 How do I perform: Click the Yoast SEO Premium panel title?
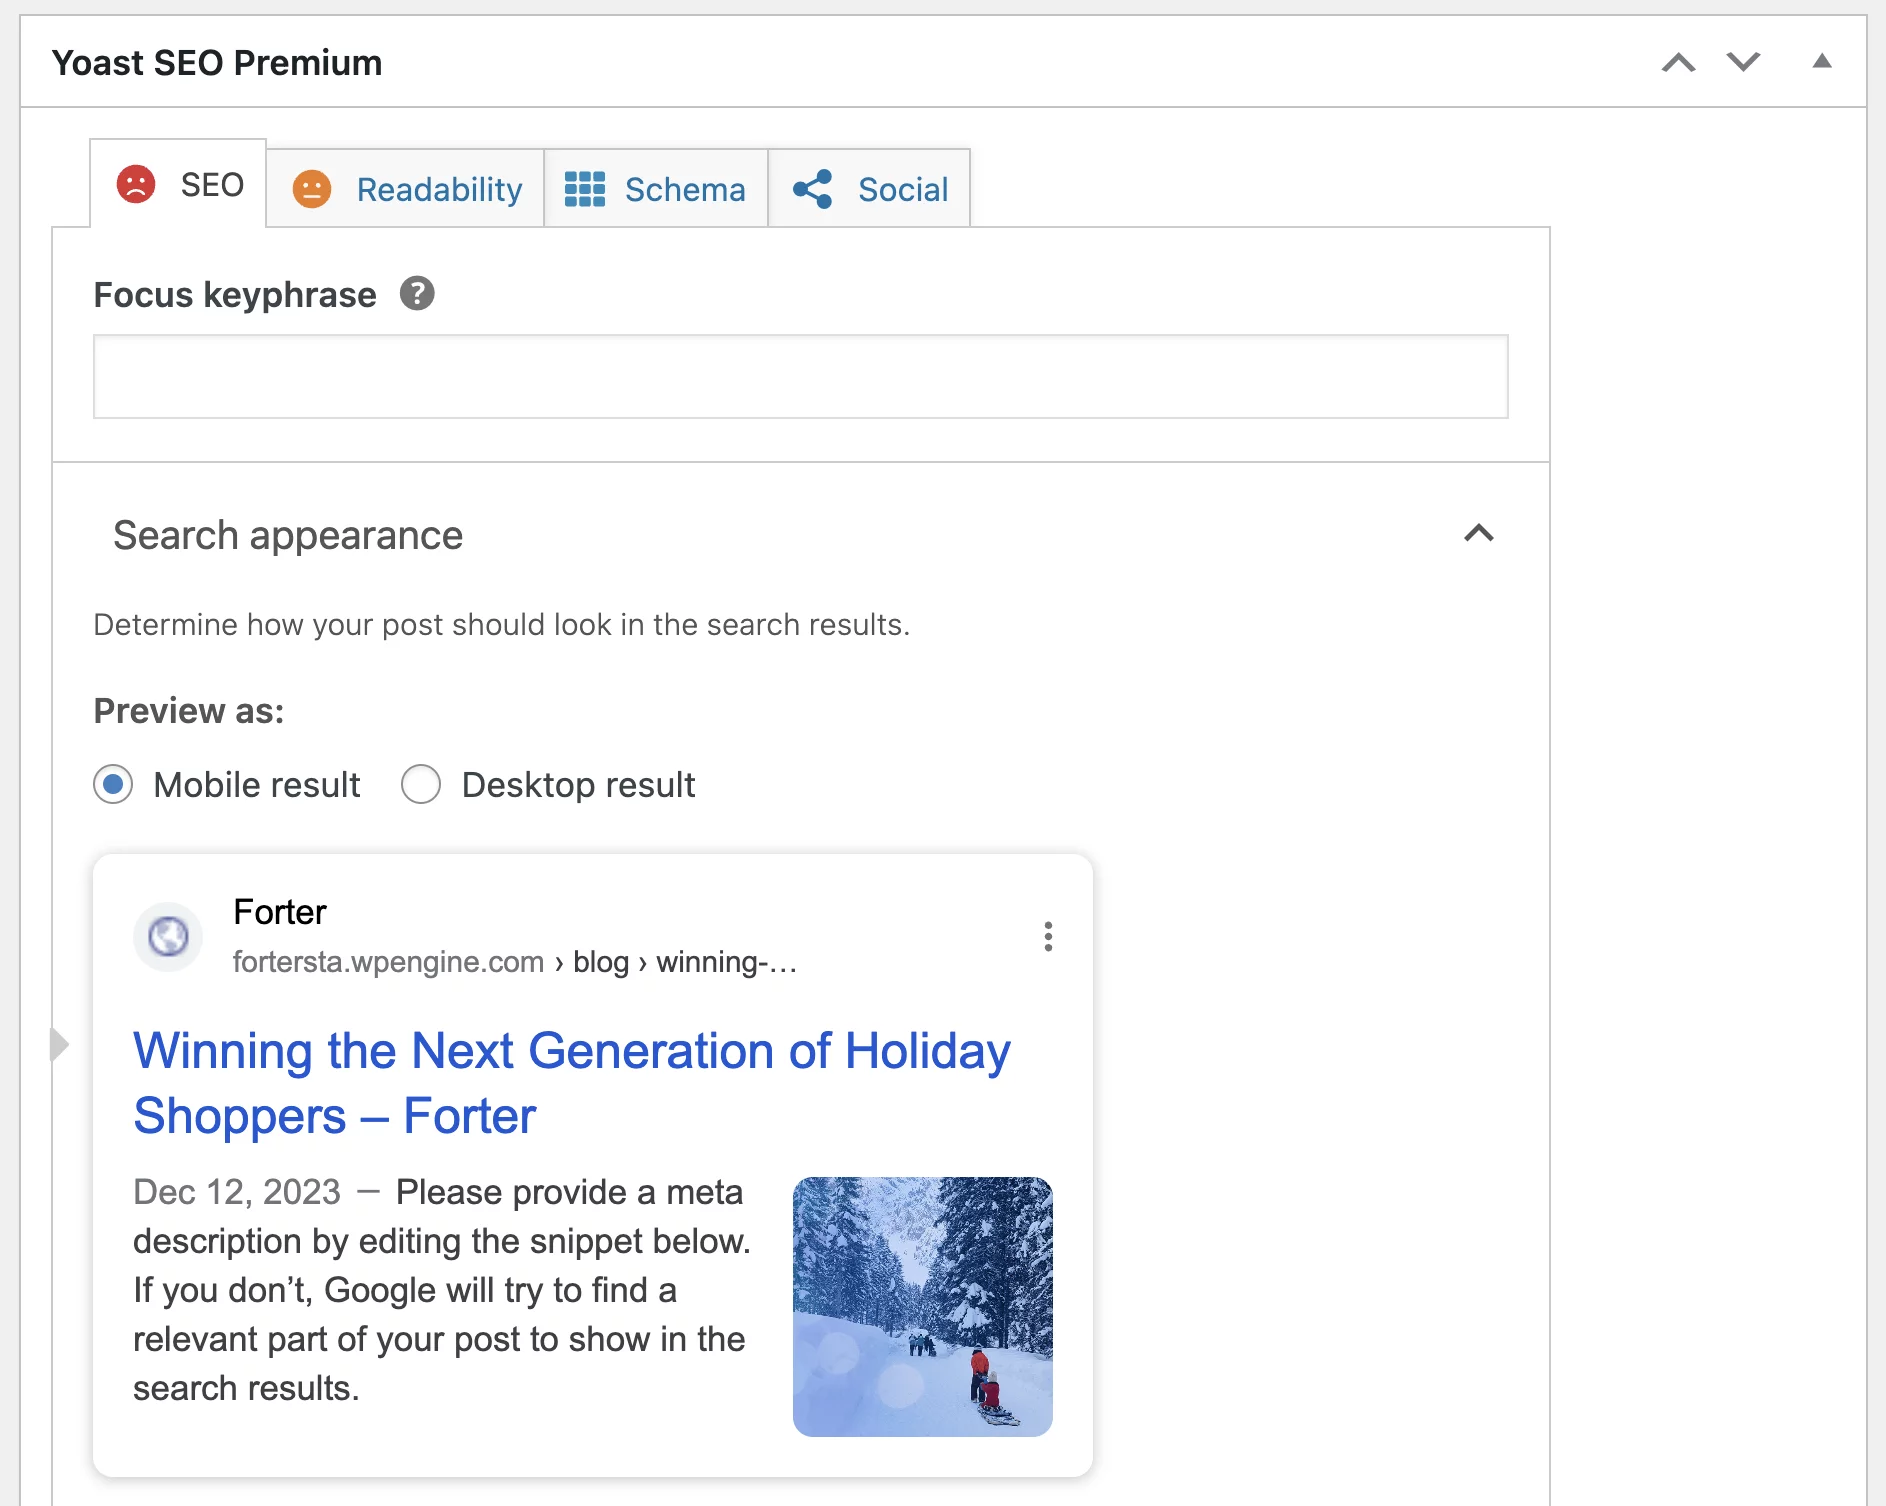(217, 63)
